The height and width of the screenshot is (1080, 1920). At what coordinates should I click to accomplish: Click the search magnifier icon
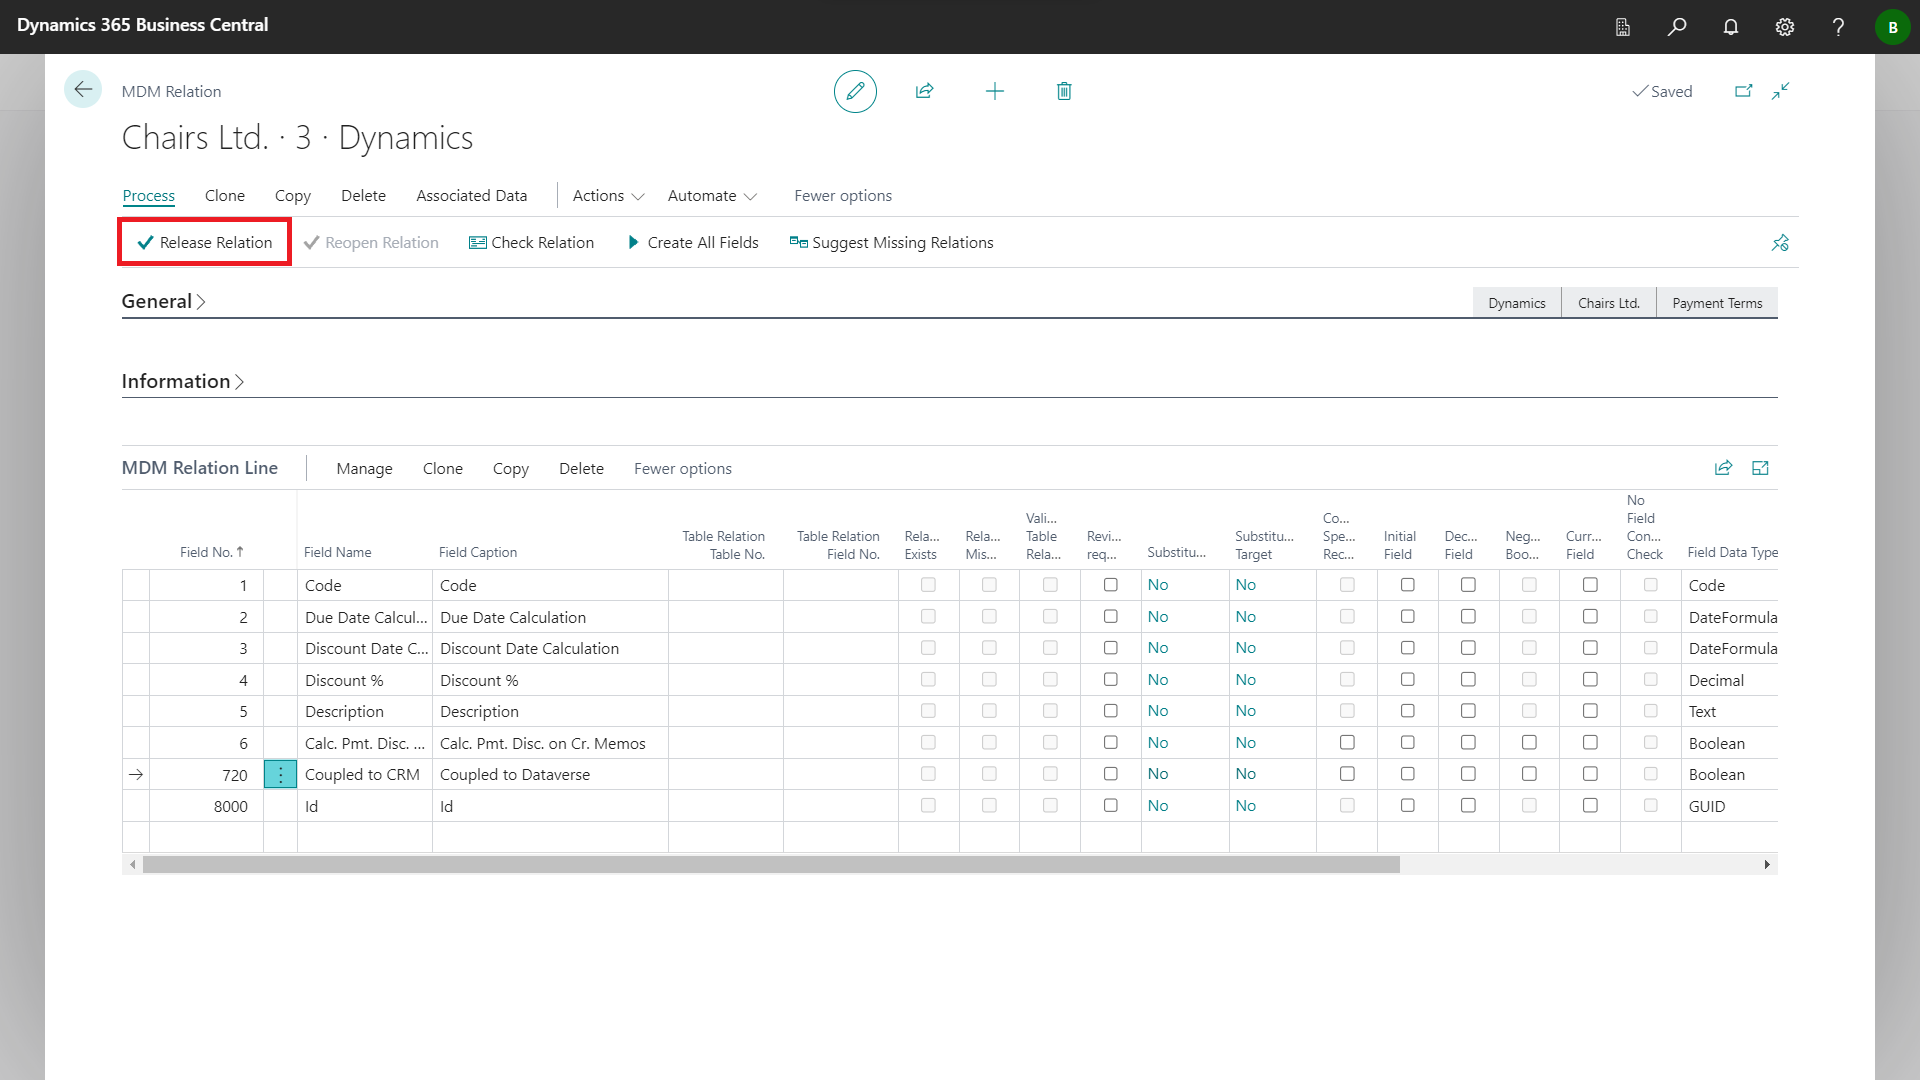[1677, 27]
